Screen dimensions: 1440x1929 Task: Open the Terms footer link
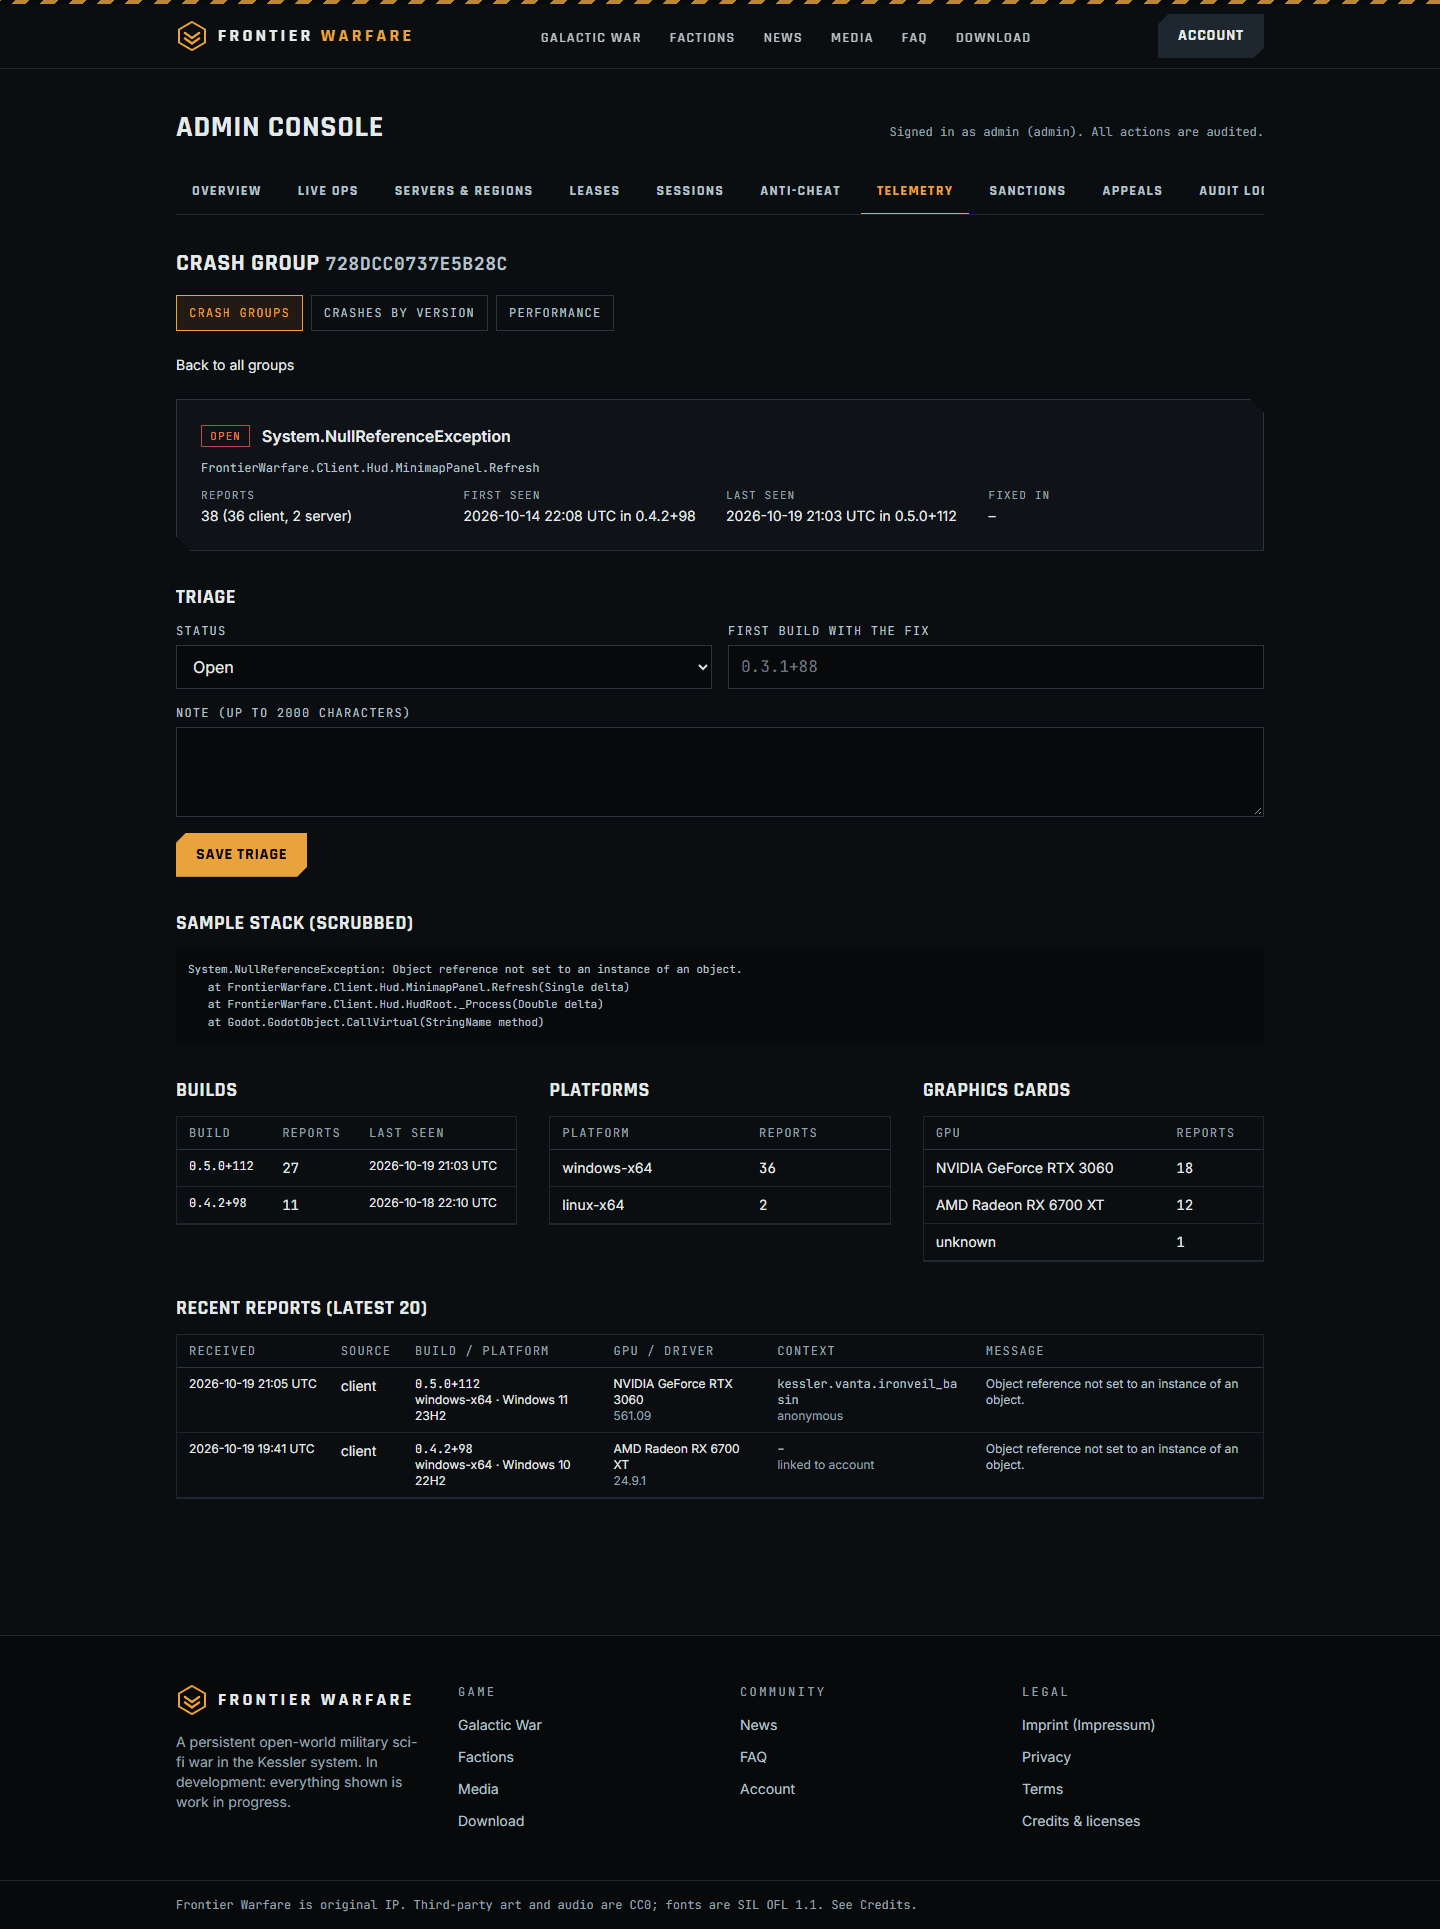pos(1042,1789)
